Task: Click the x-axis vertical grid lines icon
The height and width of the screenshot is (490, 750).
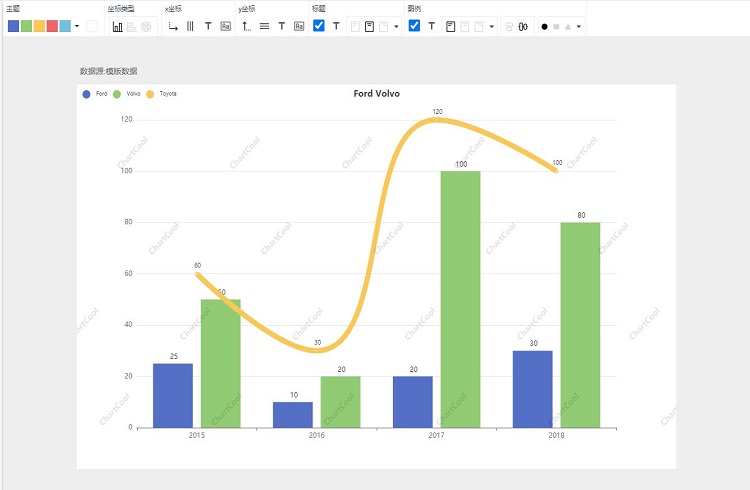Action: (x=190, y=26)
